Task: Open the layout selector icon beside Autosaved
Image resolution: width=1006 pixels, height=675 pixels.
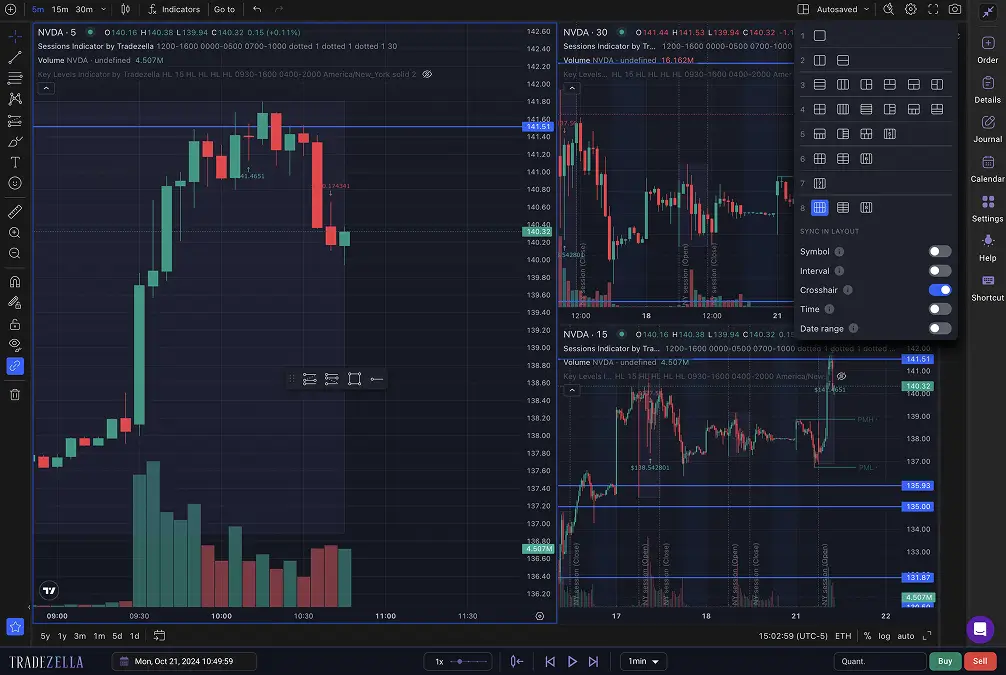Action: 803,9
